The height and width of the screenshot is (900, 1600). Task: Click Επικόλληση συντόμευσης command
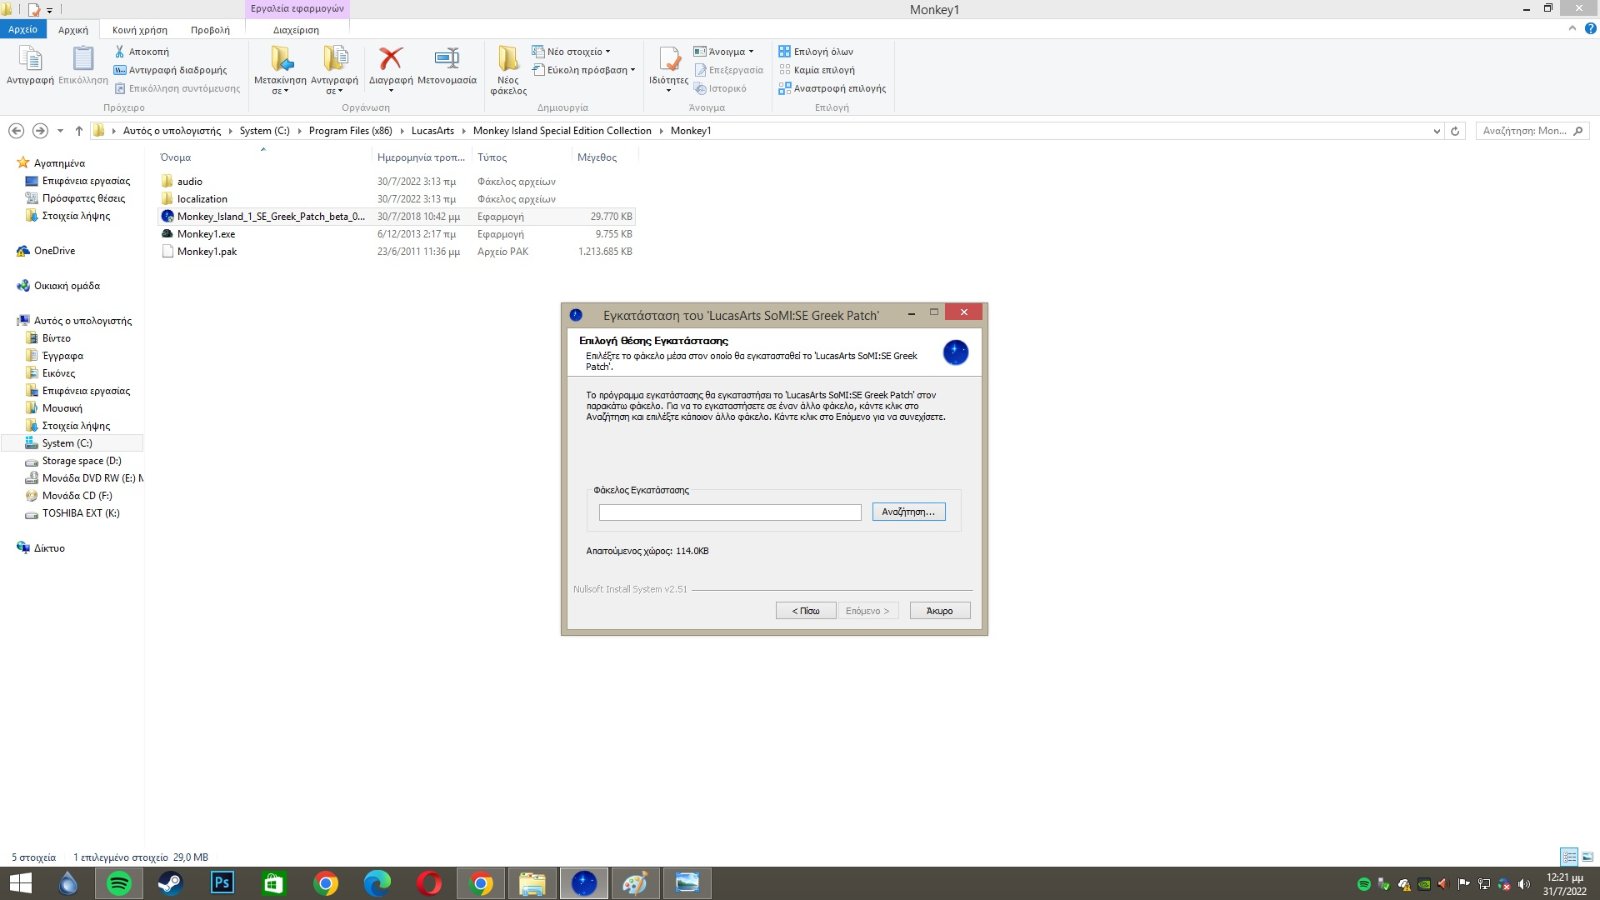(177, 88)
